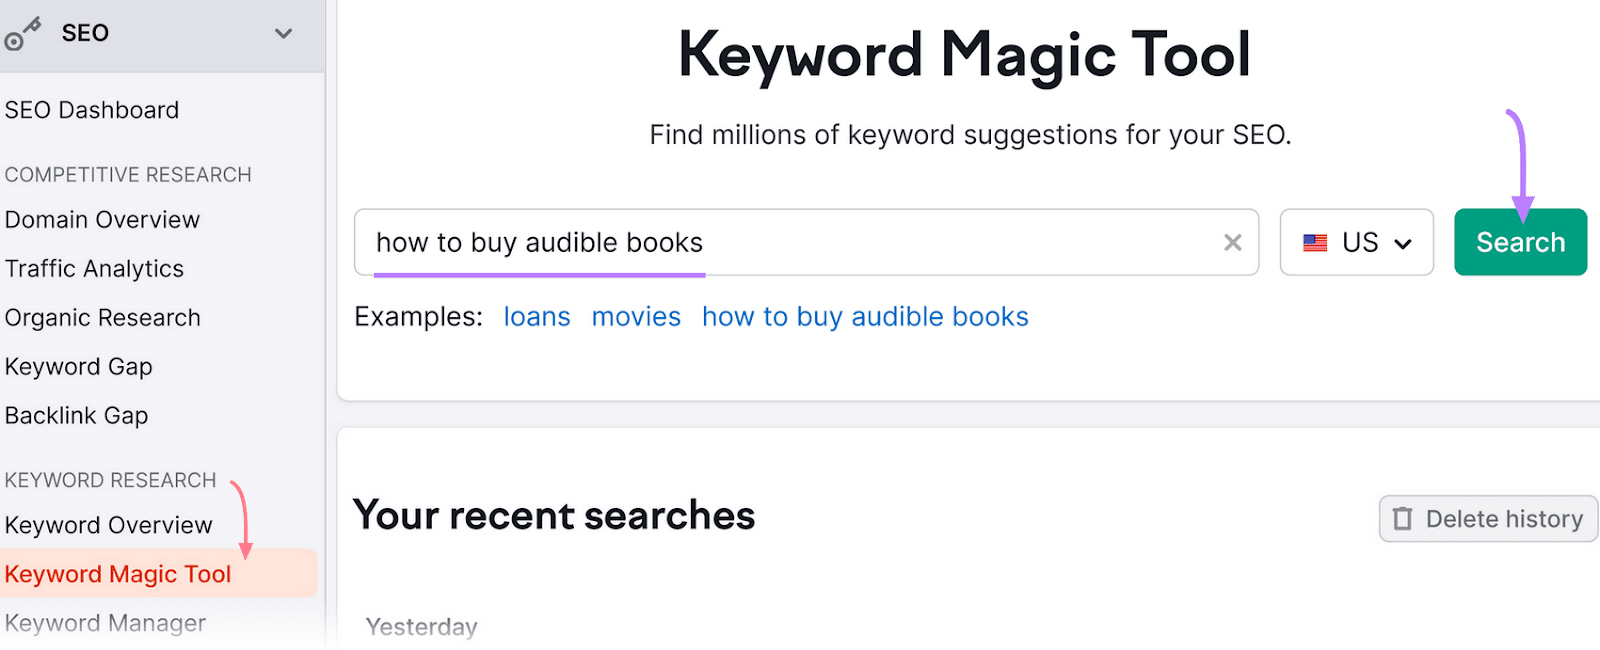Screen dimensions: 1600x650
Task: Select Keyword Overview in the sidebar
Action: click(108, 524)
